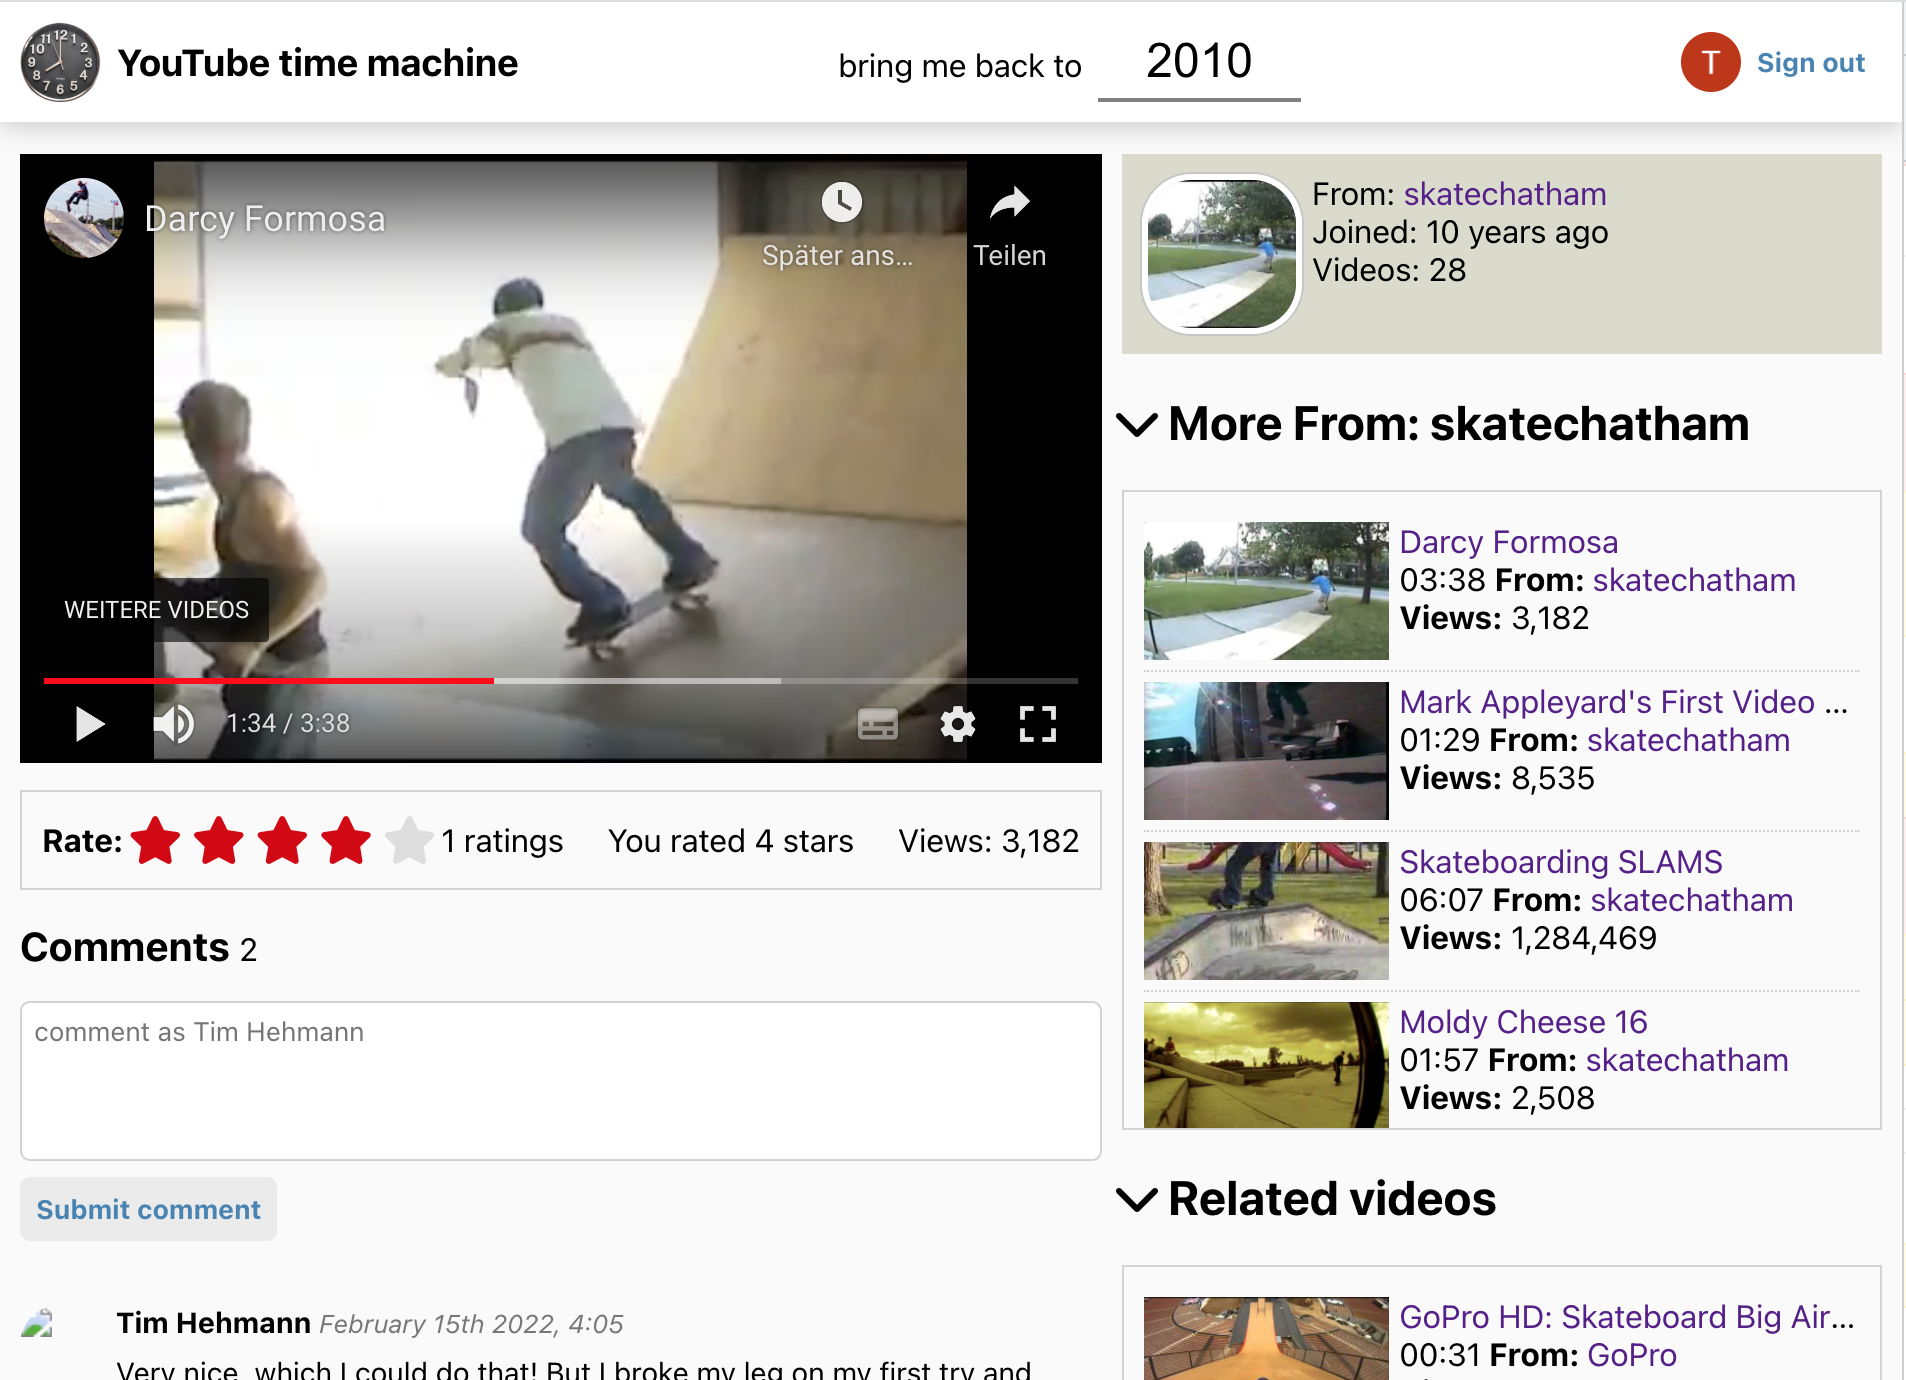This screenshot has height=1380, width=1906.
Task: Open the video settings gear
Action: click(x=957, y=724)
